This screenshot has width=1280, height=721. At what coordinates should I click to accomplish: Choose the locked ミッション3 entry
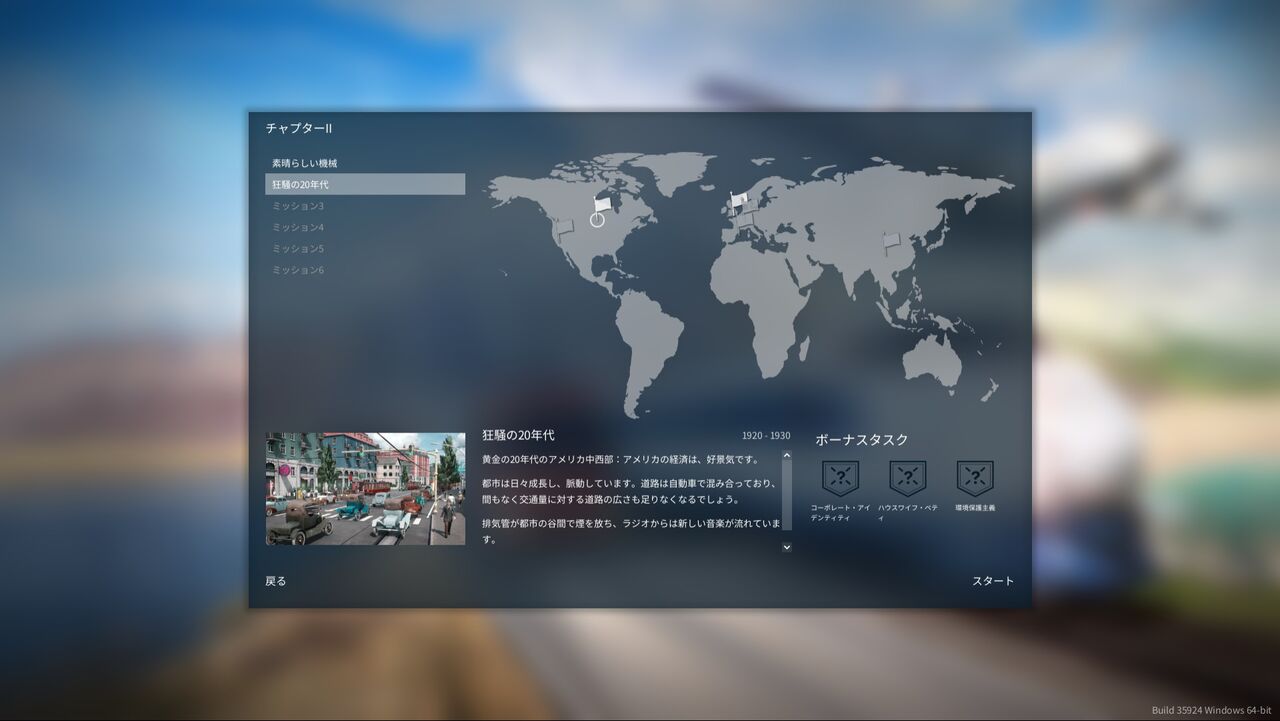tap(365, 206)
